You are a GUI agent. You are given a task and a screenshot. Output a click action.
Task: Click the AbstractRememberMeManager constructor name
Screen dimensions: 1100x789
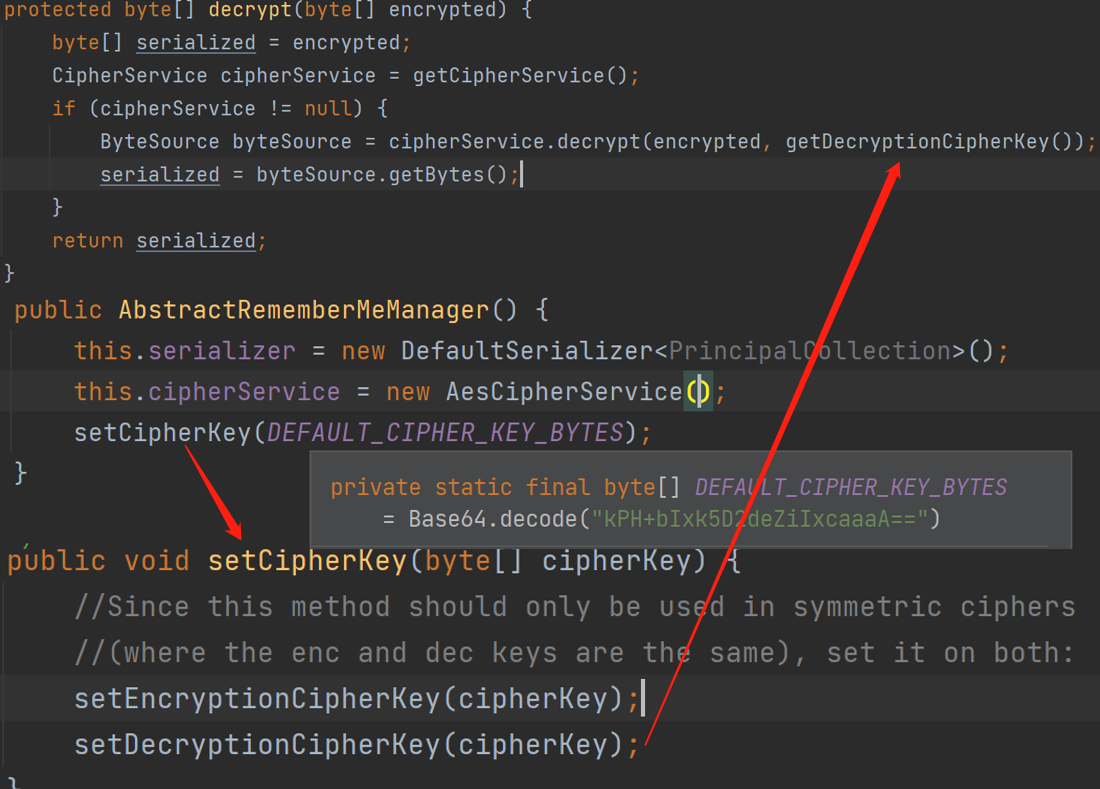tap(304, 310)
